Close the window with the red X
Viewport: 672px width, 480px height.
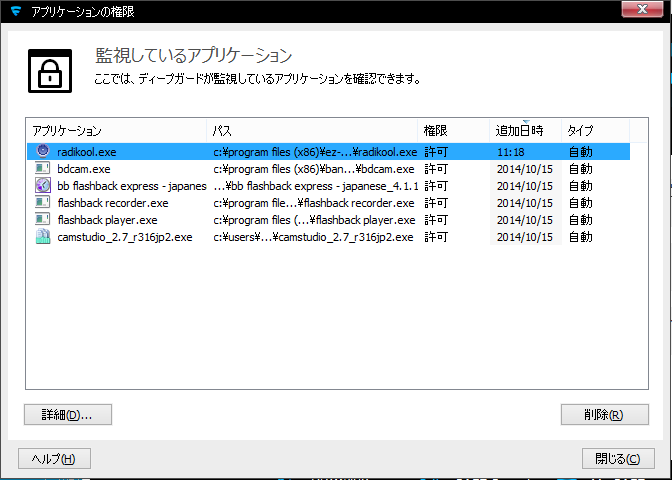tap(642, 9)
